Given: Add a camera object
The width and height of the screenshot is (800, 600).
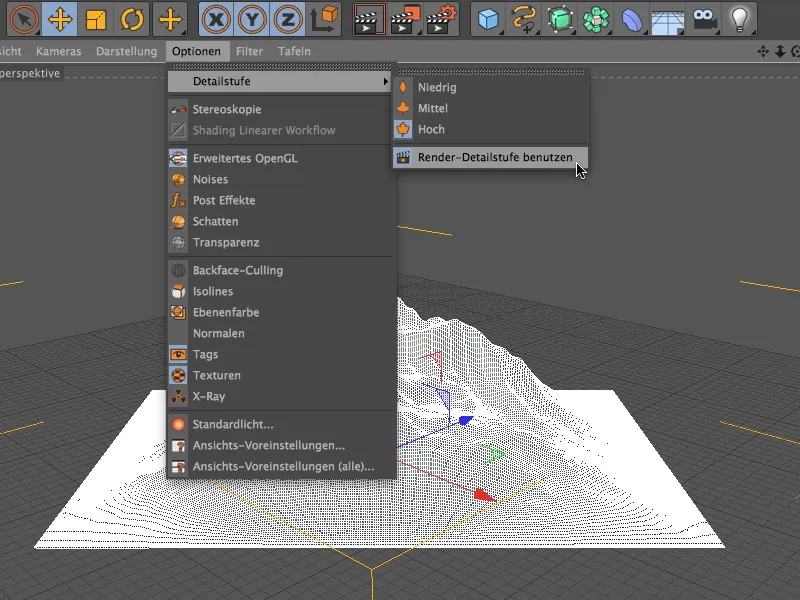Looking at the screenshot, I should (x=704, y=19).
